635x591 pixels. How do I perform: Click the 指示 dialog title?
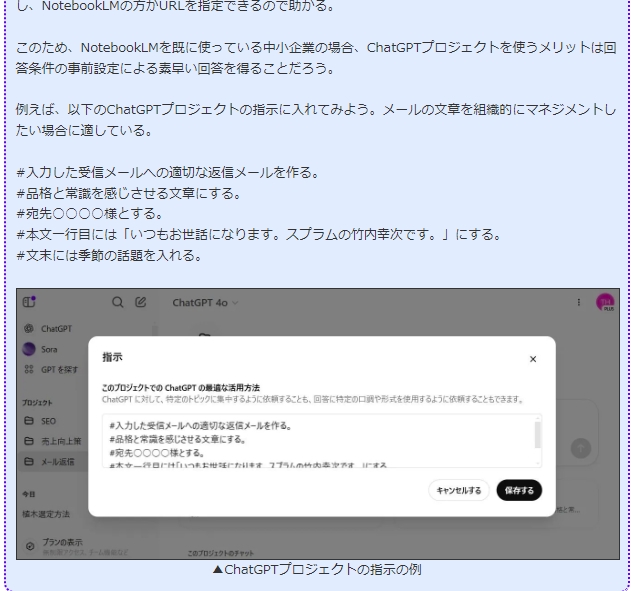[x=112, y=357]
